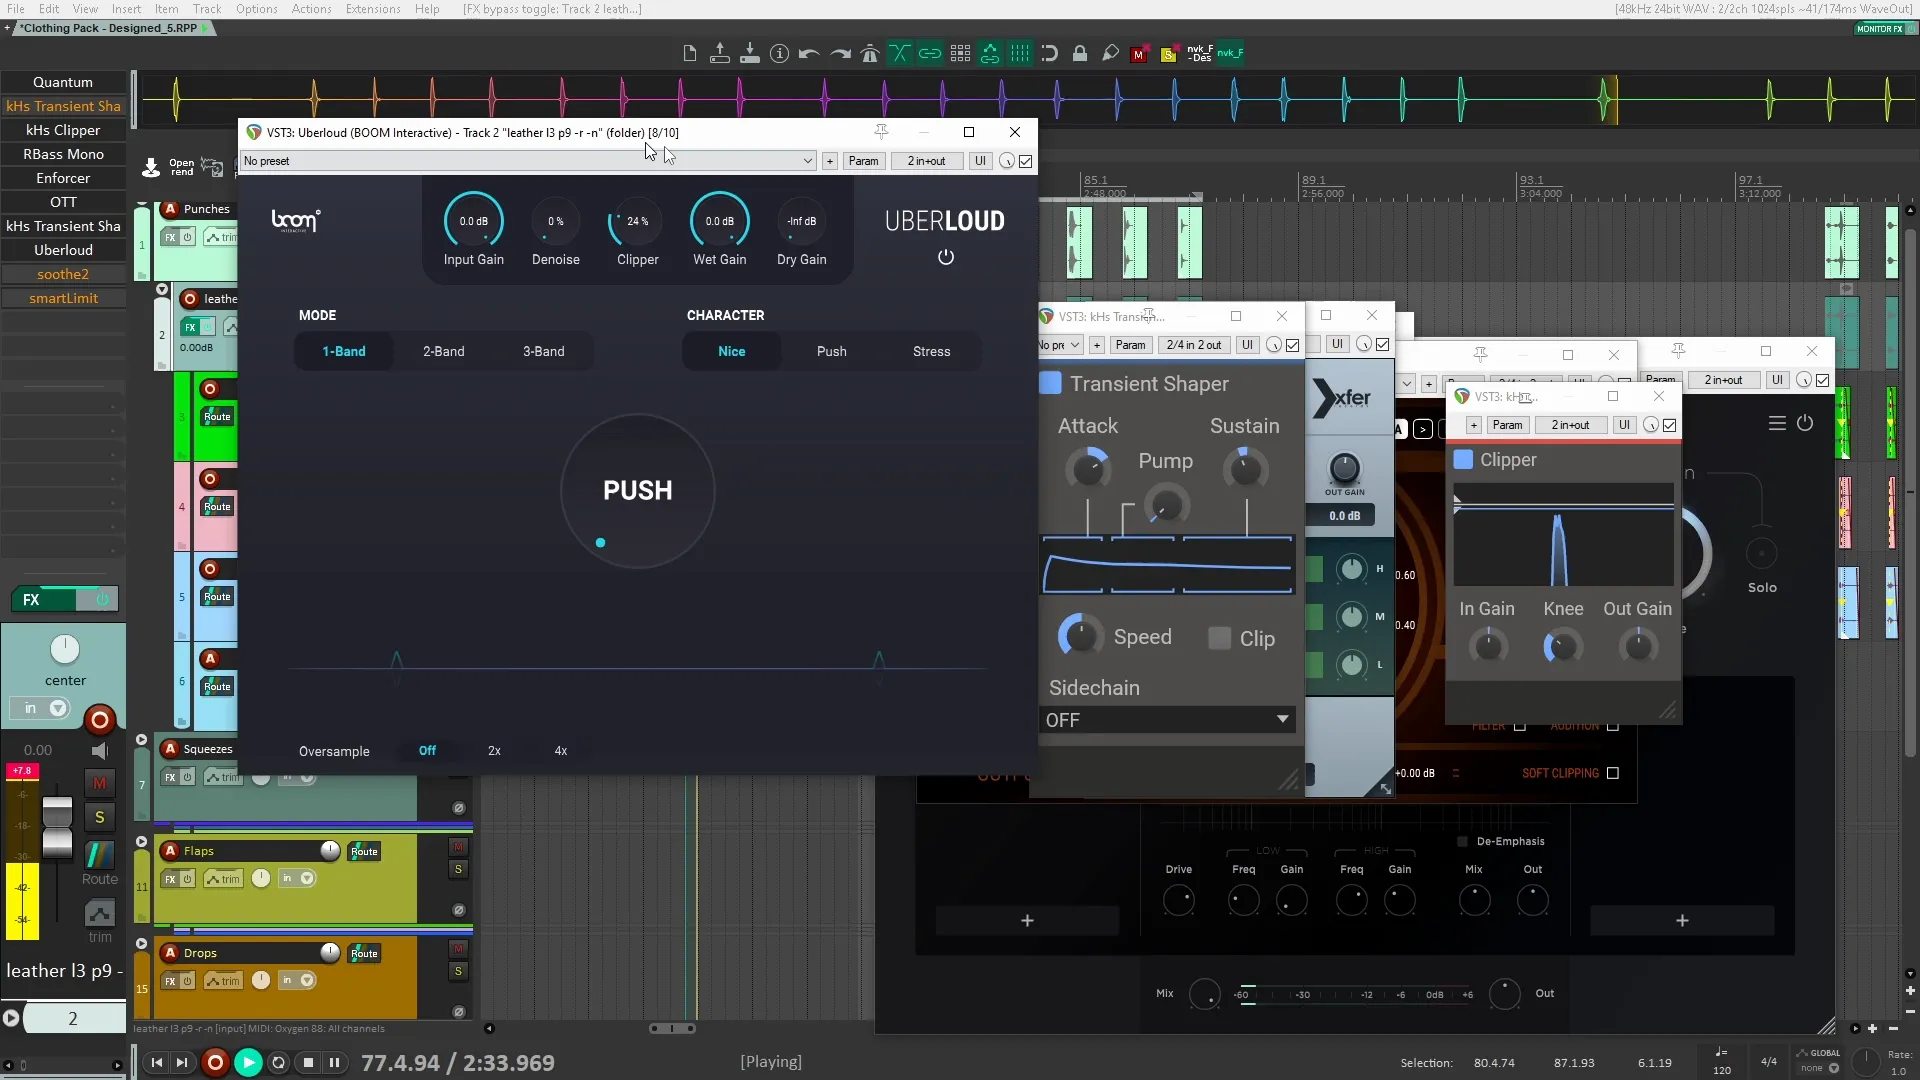
Task: Click the Render download icon in track panel
Action: tap(151, 167)
